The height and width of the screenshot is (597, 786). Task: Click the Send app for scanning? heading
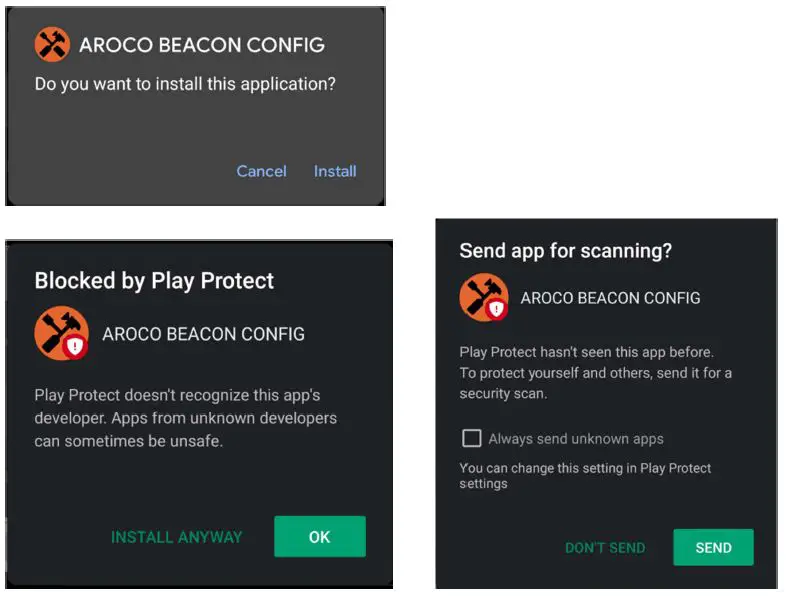pyautogui.click(x=565, y=251)
